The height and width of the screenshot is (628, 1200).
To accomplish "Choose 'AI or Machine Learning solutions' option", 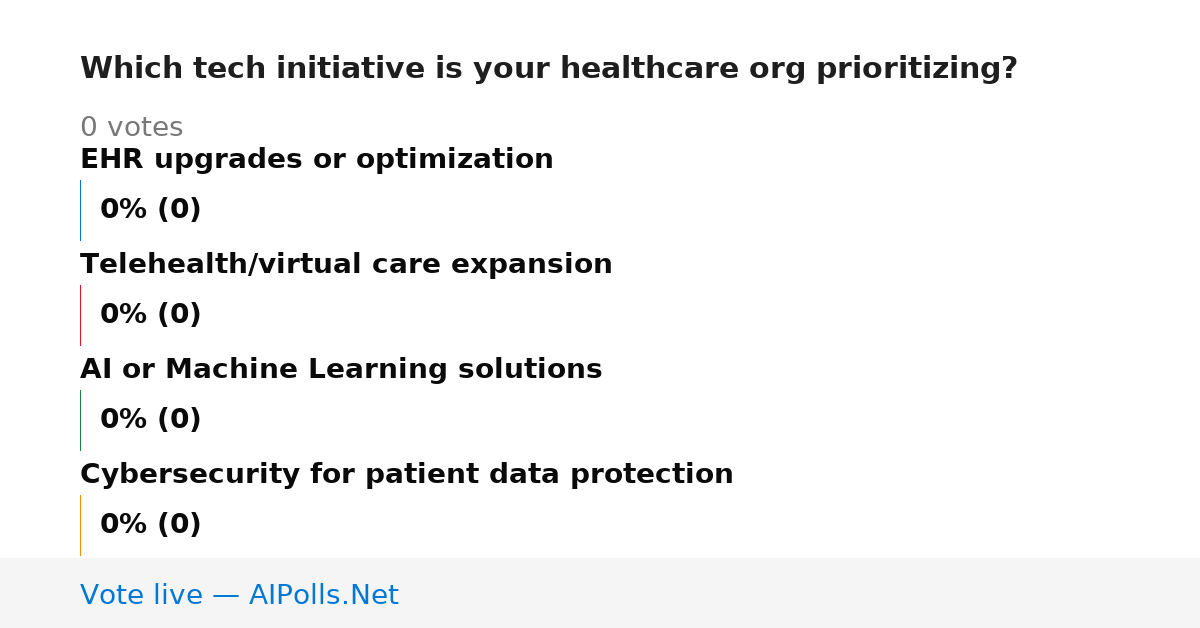I will [341, 369].
